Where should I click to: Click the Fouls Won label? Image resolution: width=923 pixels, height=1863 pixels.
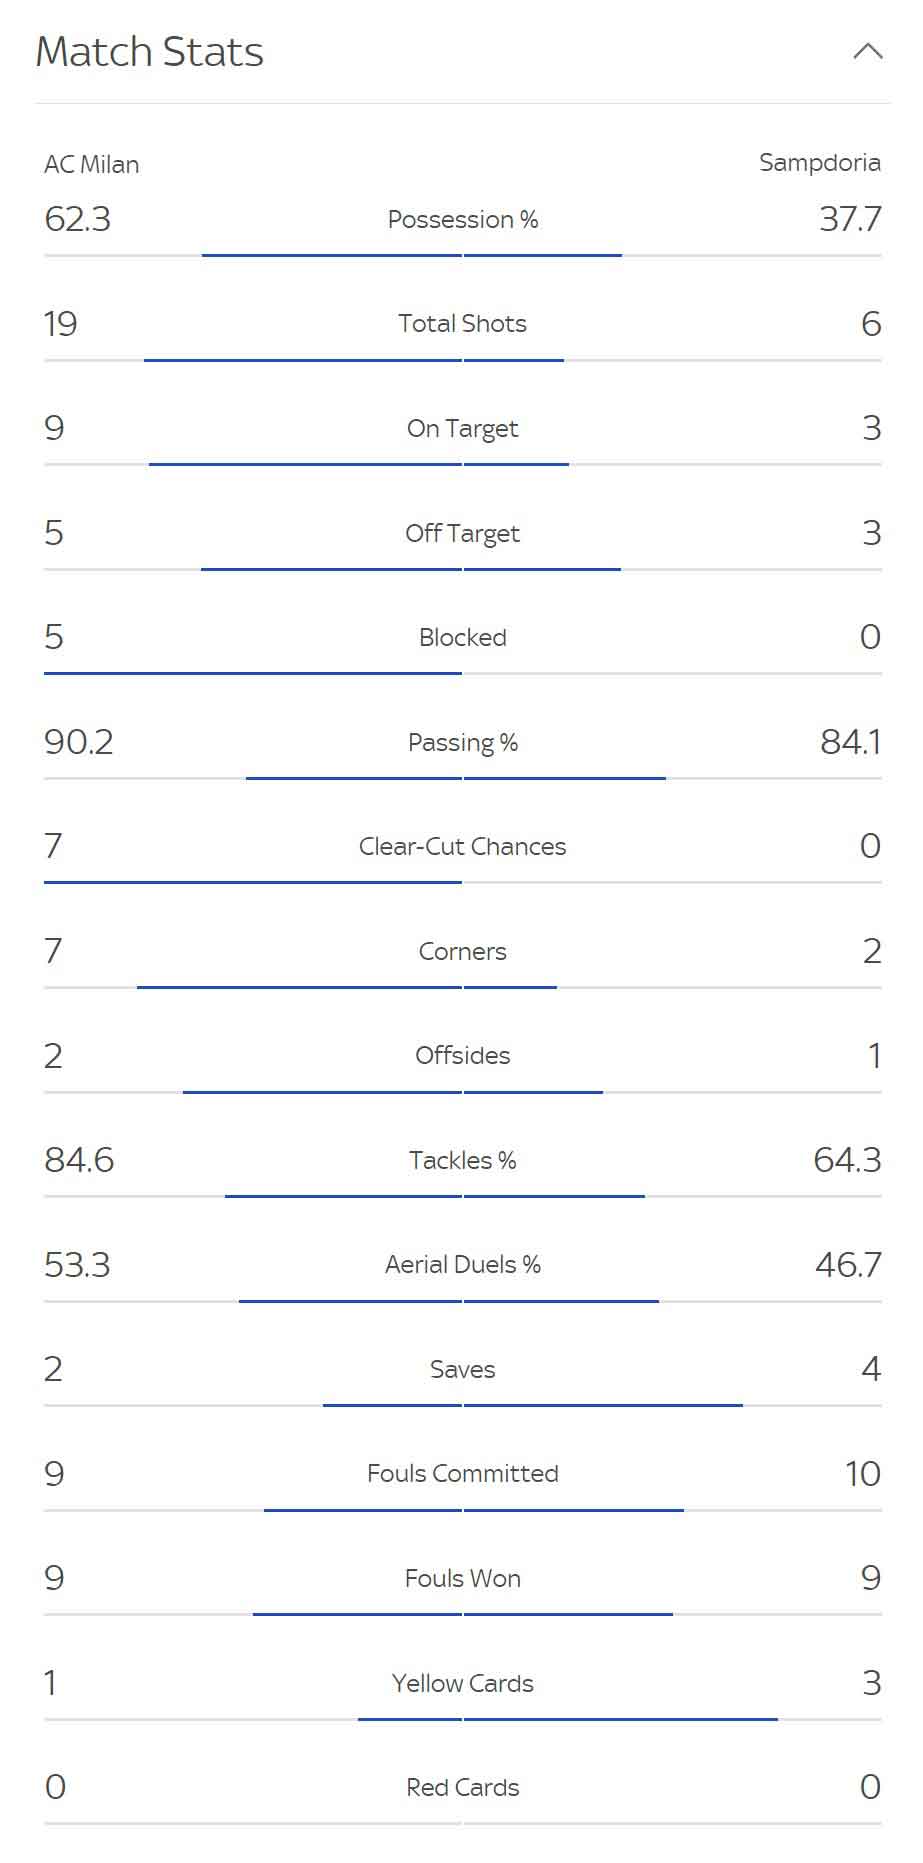click(x=463, y=1579)
